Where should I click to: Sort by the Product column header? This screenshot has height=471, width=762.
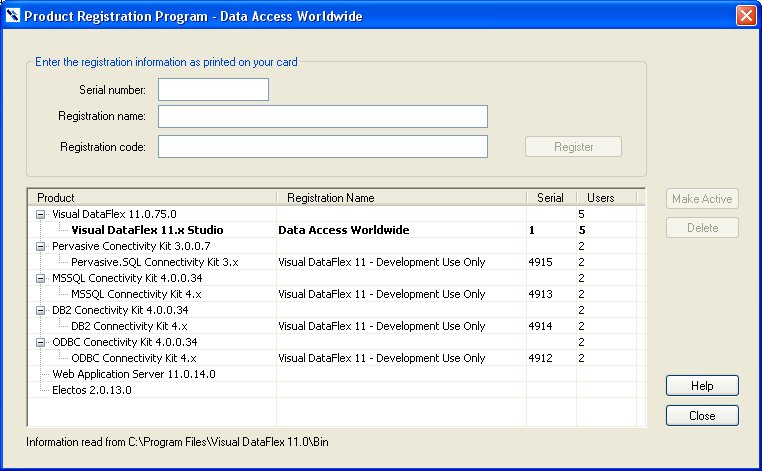point(152,198)
